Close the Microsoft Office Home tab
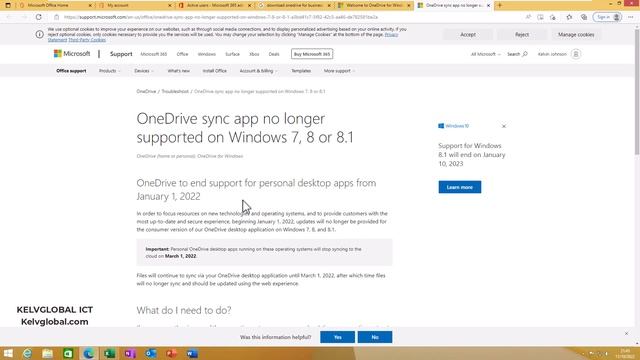 click(90, 5)
